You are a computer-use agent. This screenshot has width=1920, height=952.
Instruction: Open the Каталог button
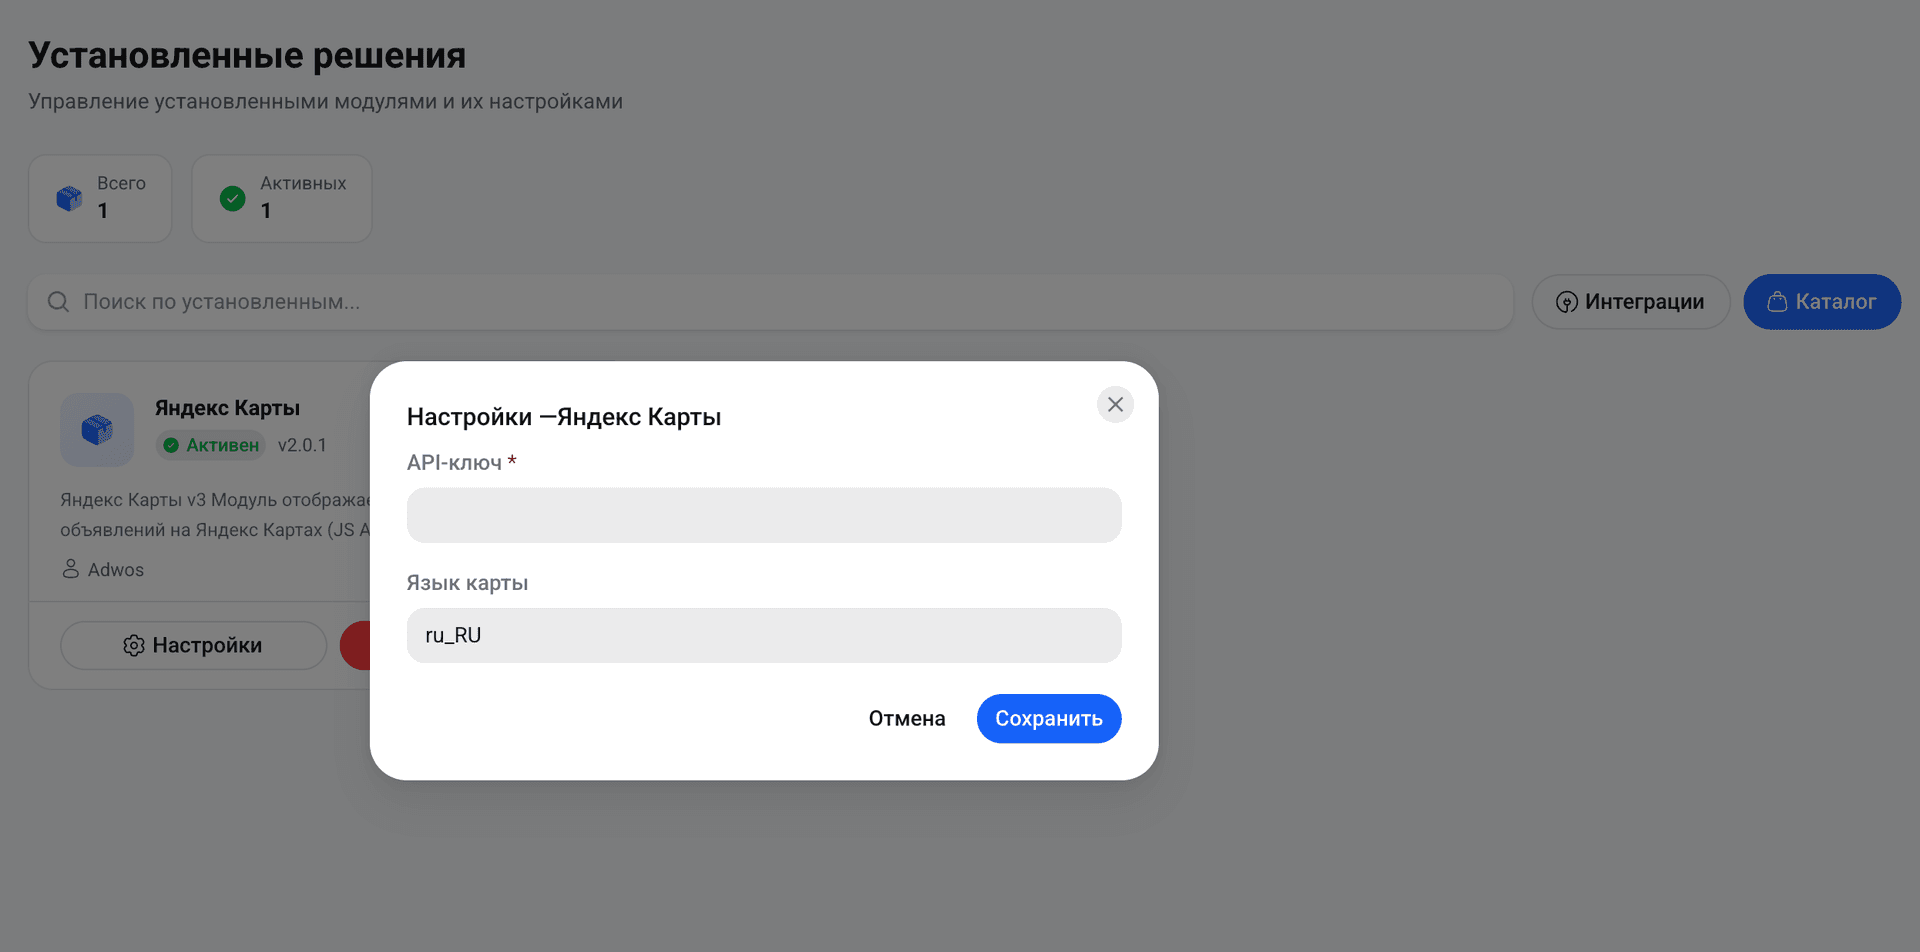coord(1822,302)
